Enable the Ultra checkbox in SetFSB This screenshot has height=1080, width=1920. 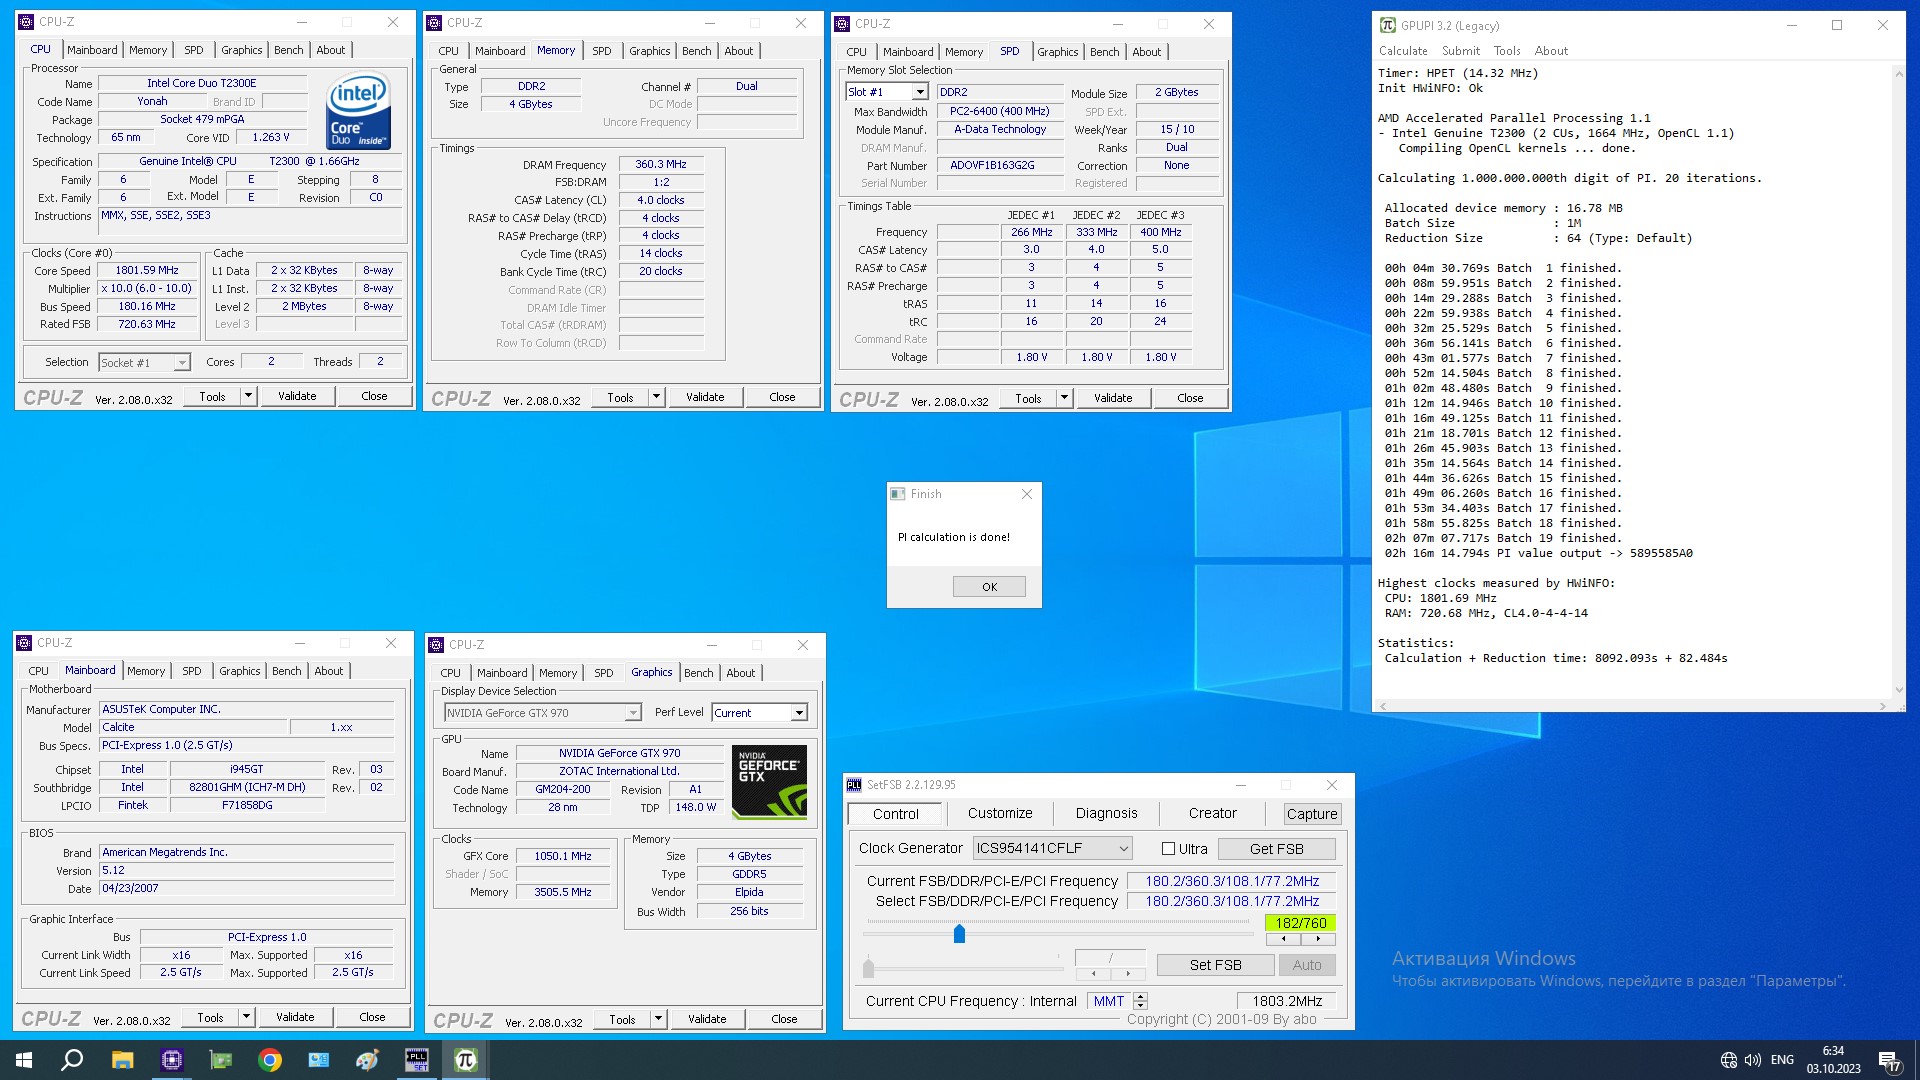1168,849
